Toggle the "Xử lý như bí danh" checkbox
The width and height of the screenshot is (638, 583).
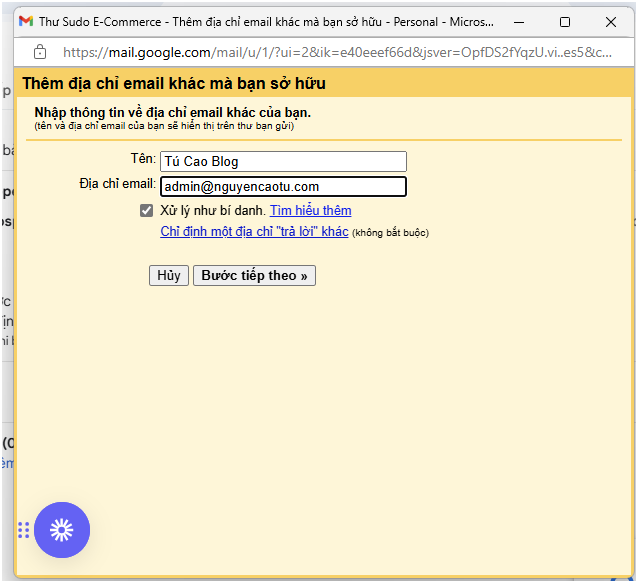point(147,211)
